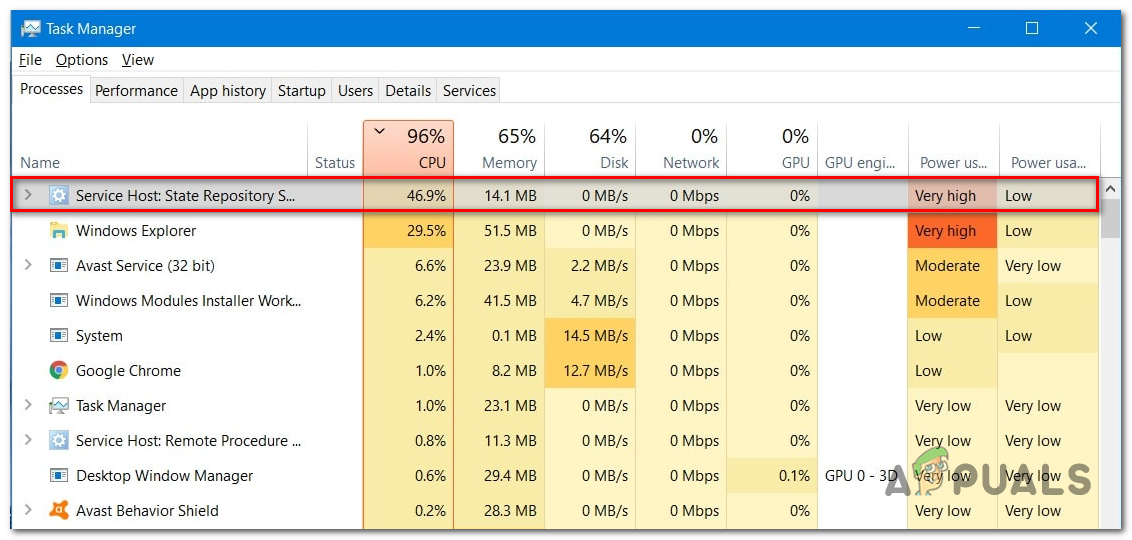Viewport: 1132px width, 540px height.
Task: Expand Service Host: Remote Procedure row
Action: 28,441
